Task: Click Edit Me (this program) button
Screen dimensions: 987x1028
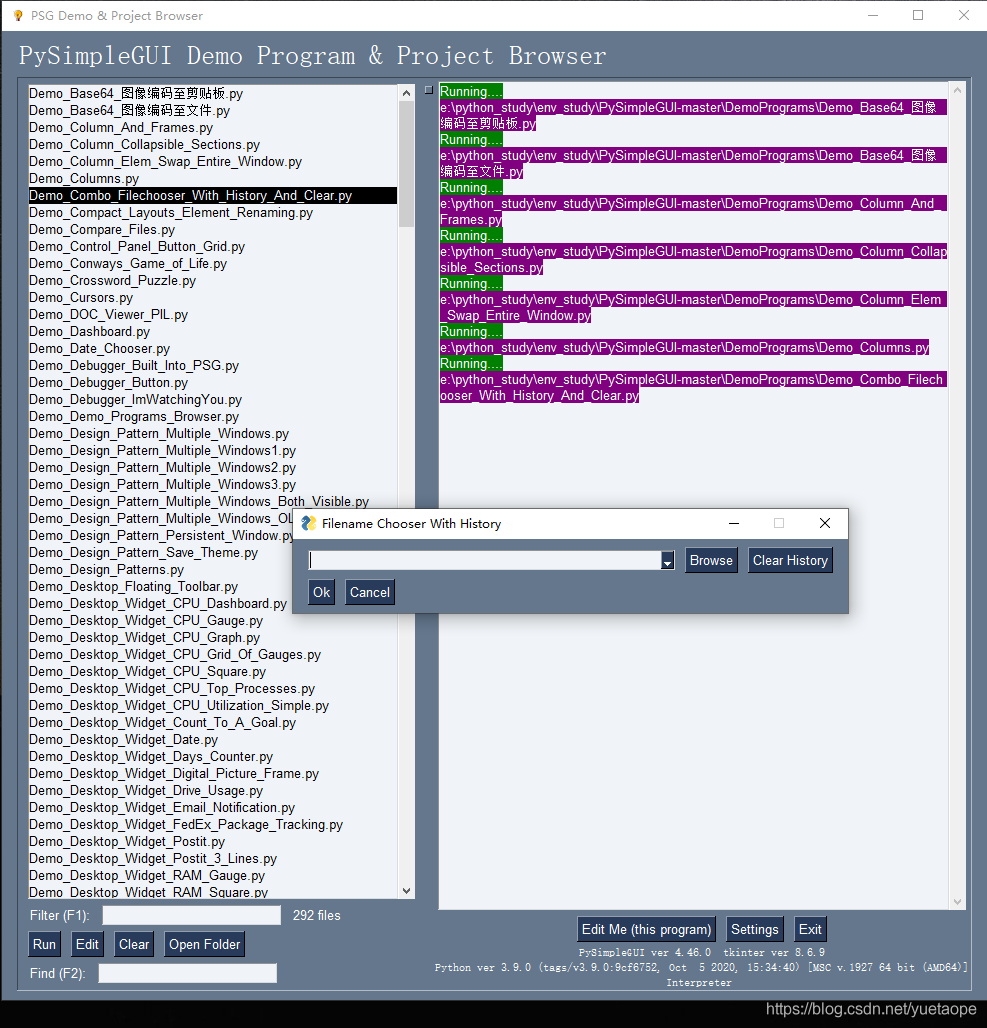Action: [646, 929]
